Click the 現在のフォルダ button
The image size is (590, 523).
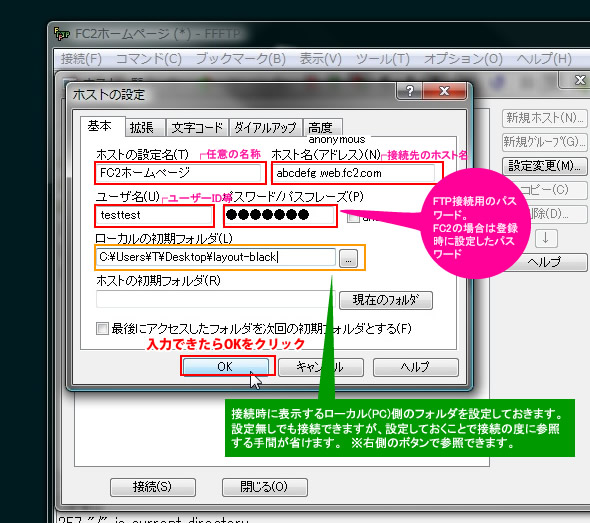386,300
